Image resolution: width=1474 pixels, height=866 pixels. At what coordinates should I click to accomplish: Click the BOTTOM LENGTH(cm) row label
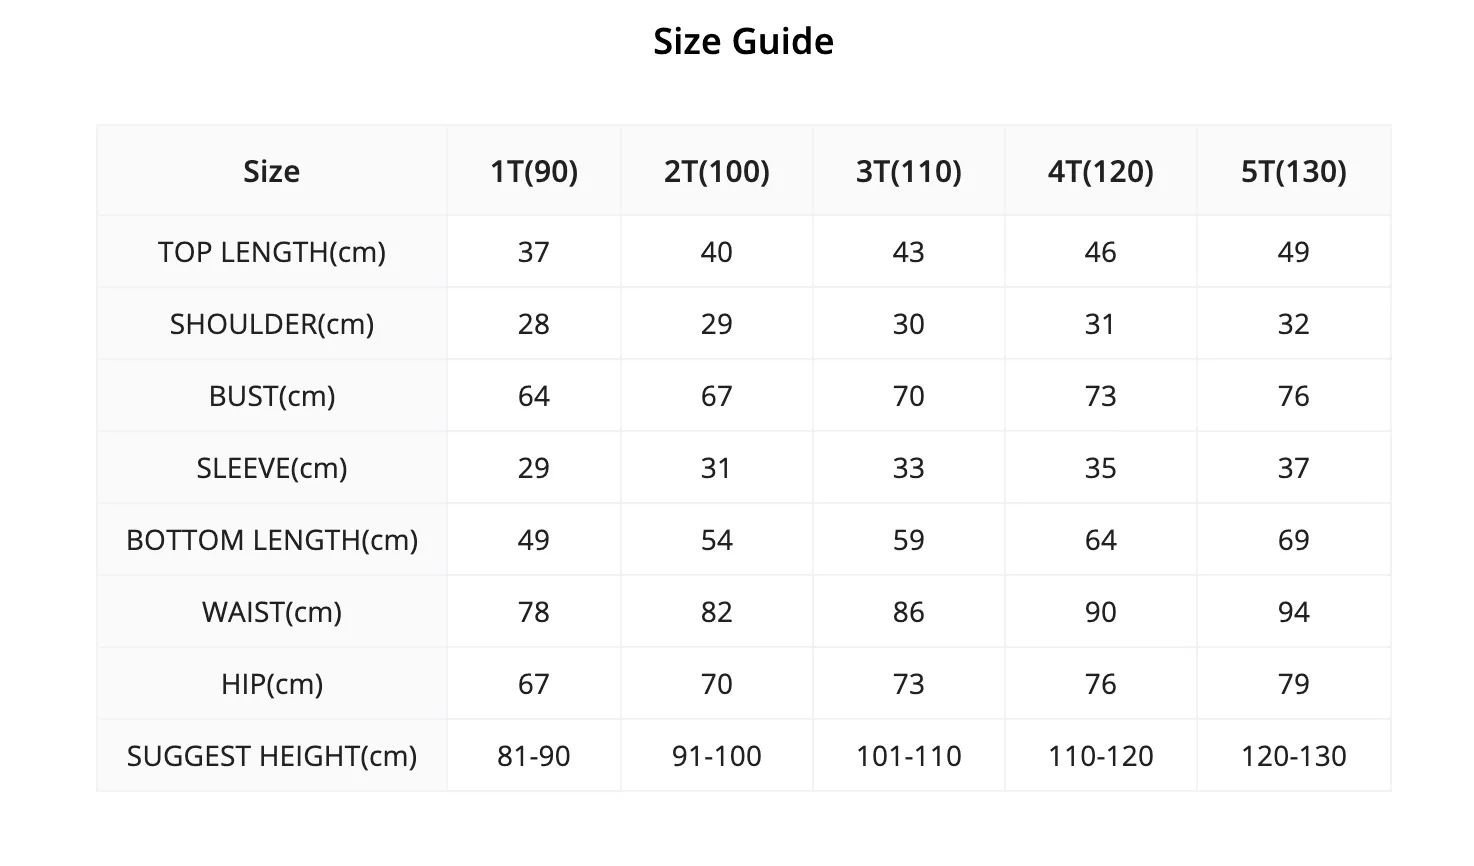(x=272, y=540)
